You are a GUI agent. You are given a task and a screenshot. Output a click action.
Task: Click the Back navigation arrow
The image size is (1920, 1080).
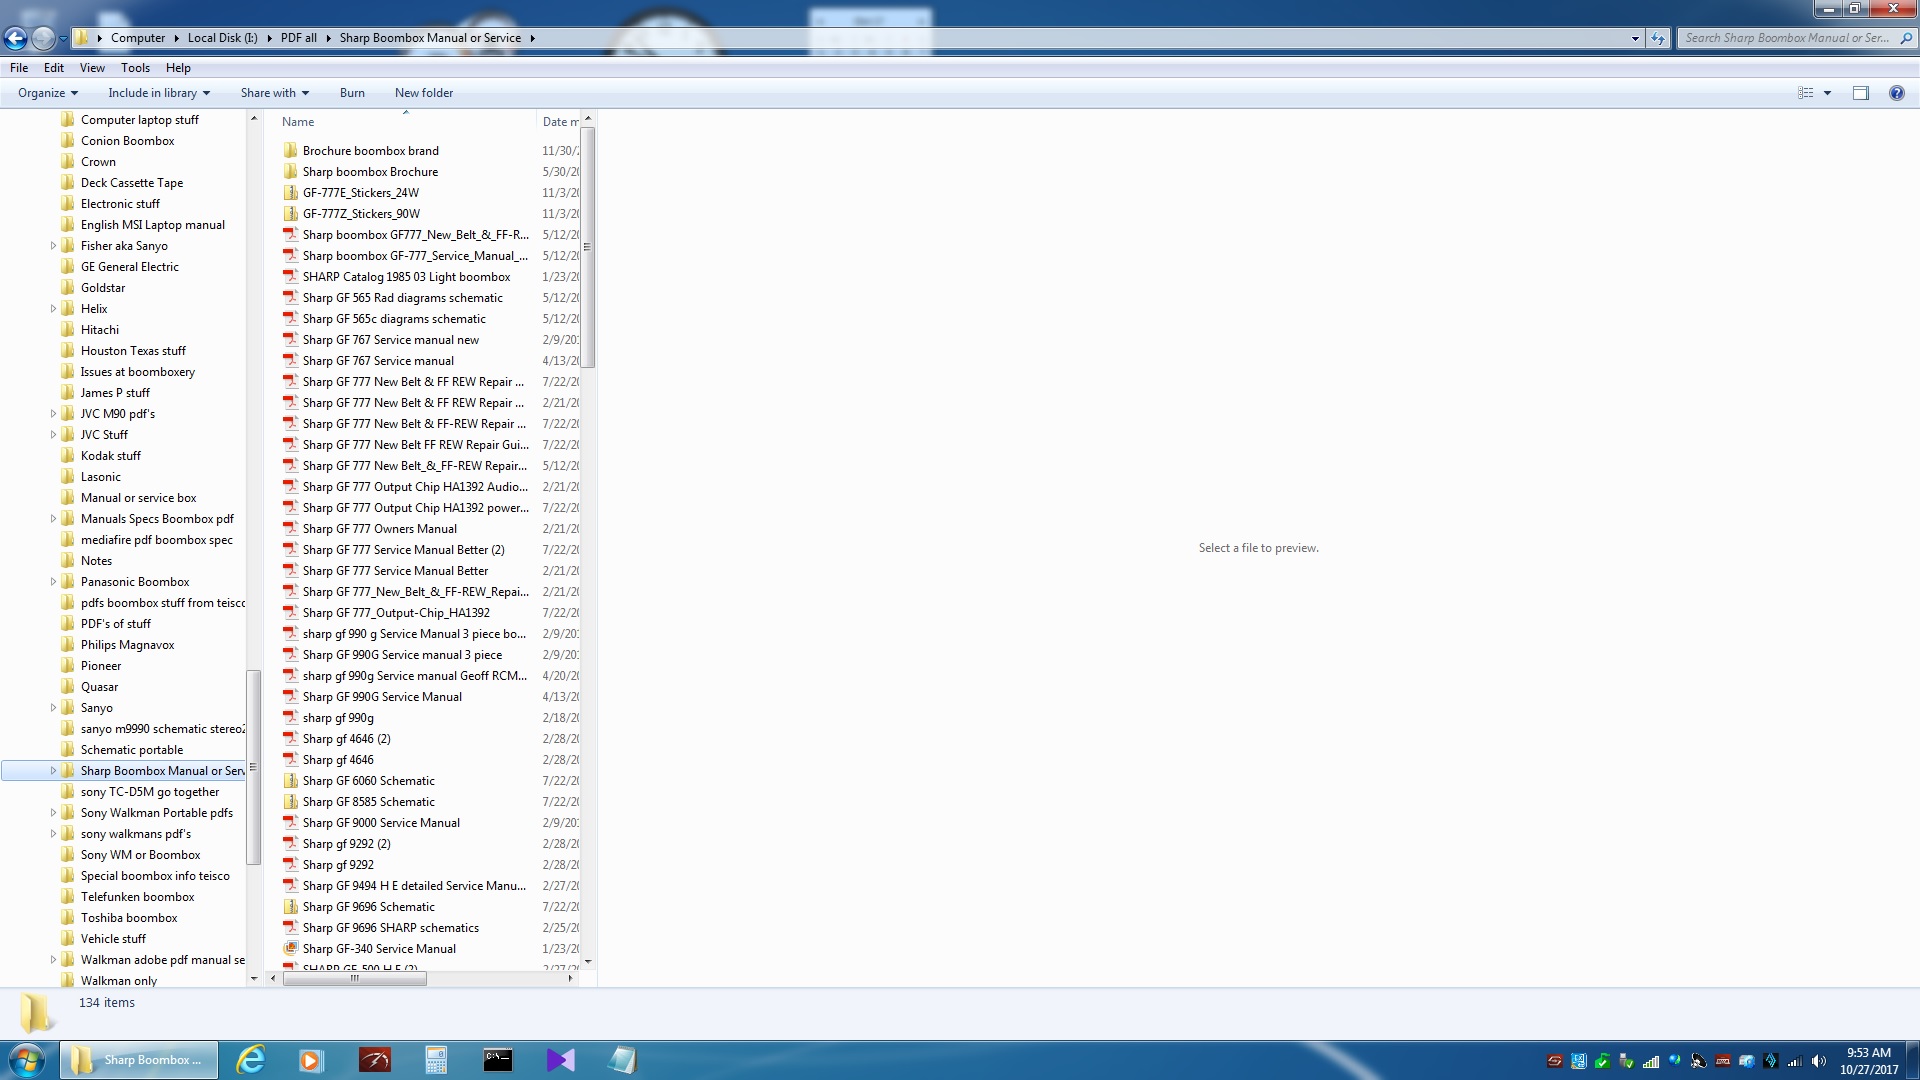[15, 38]
